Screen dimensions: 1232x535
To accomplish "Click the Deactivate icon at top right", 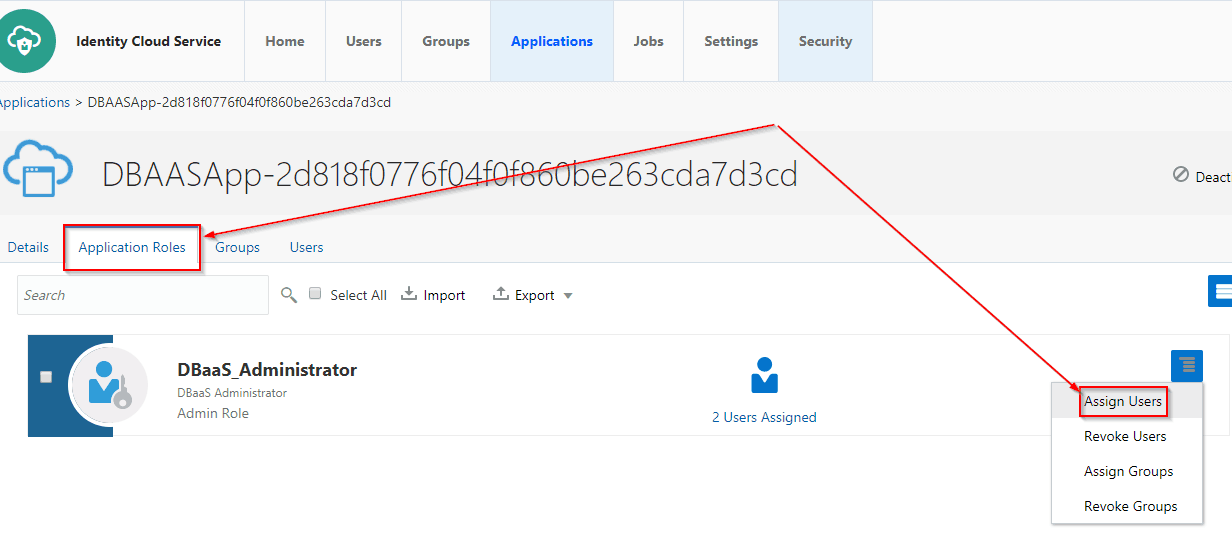I will pyautogui.click(x=1181, y=175).
